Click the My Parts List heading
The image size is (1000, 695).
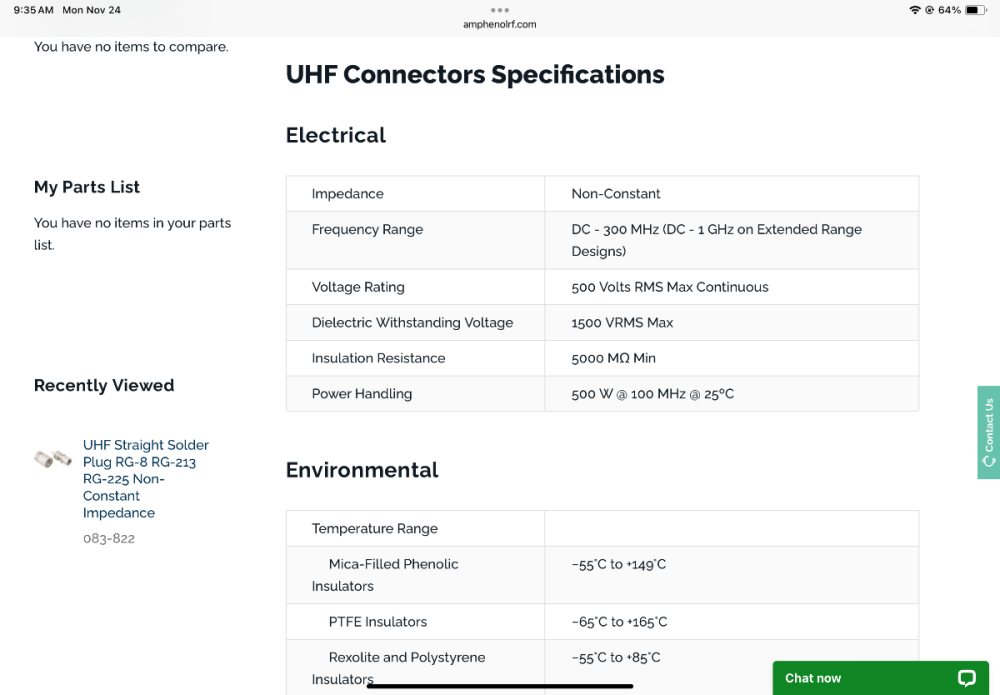pyautogui.click(x=87, y=187)
